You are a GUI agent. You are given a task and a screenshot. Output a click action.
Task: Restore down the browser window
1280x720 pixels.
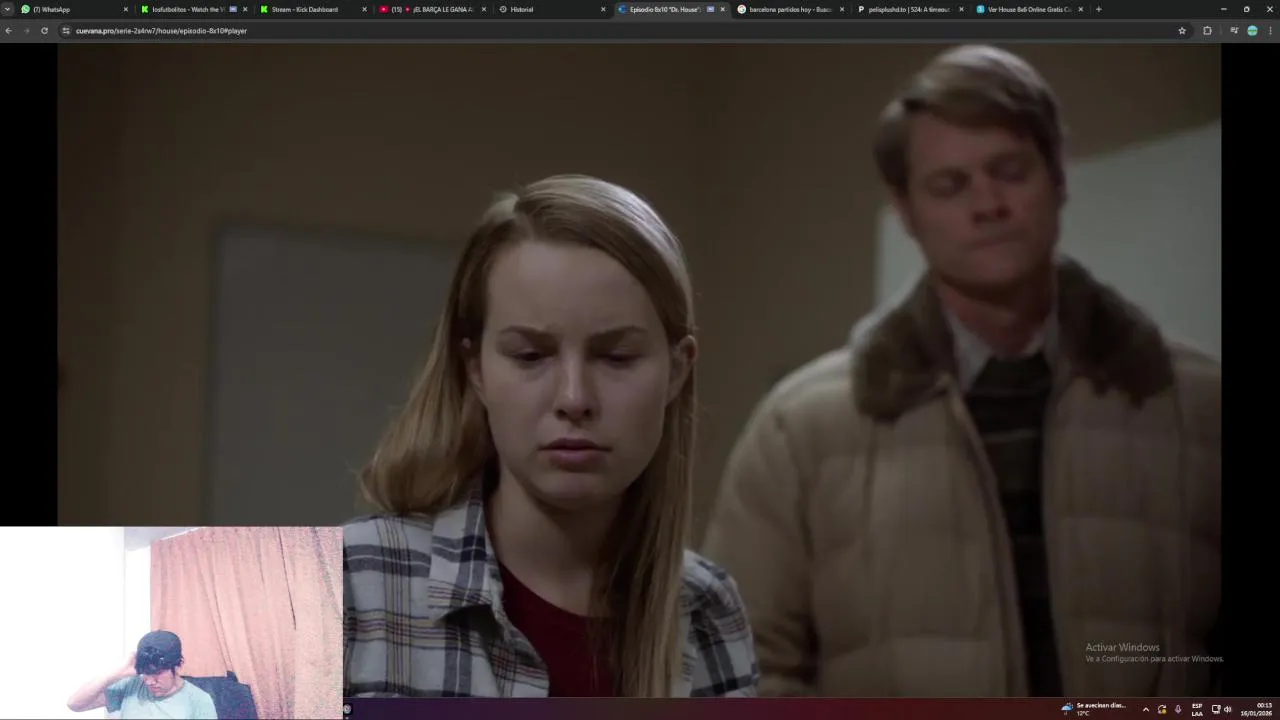1246,9
